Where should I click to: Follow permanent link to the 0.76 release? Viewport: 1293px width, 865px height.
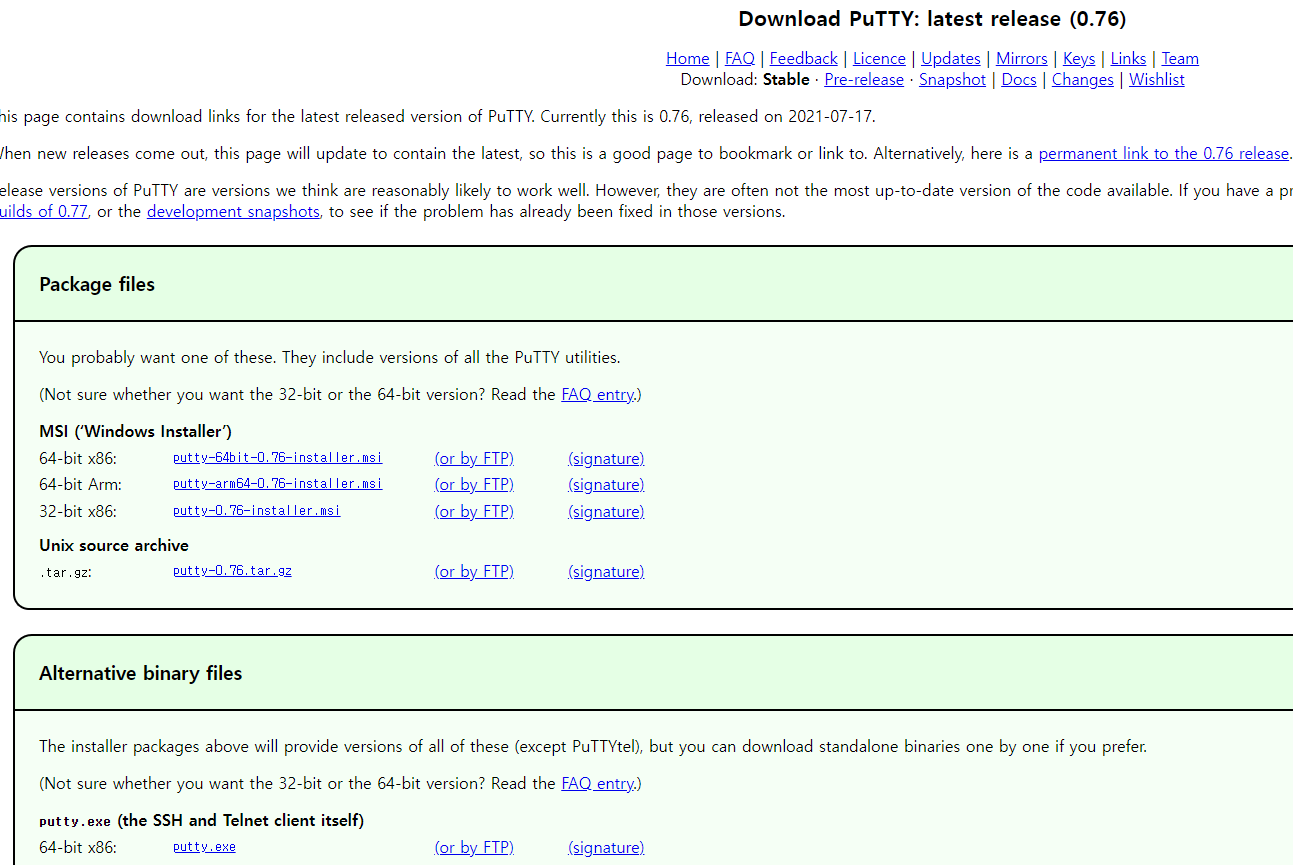coord(1164,153)
